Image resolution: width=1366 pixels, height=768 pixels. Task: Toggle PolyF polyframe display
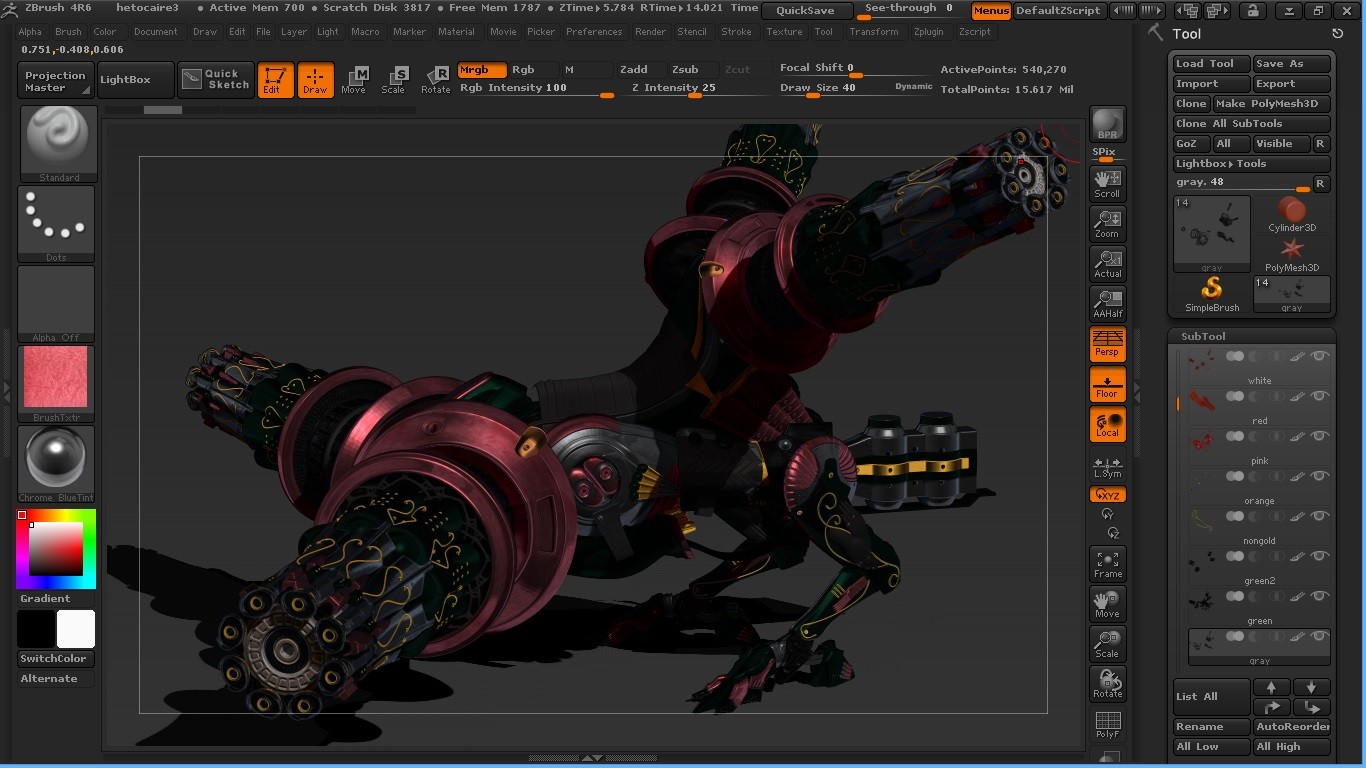pyautogui.click(x=1107, y=725)
